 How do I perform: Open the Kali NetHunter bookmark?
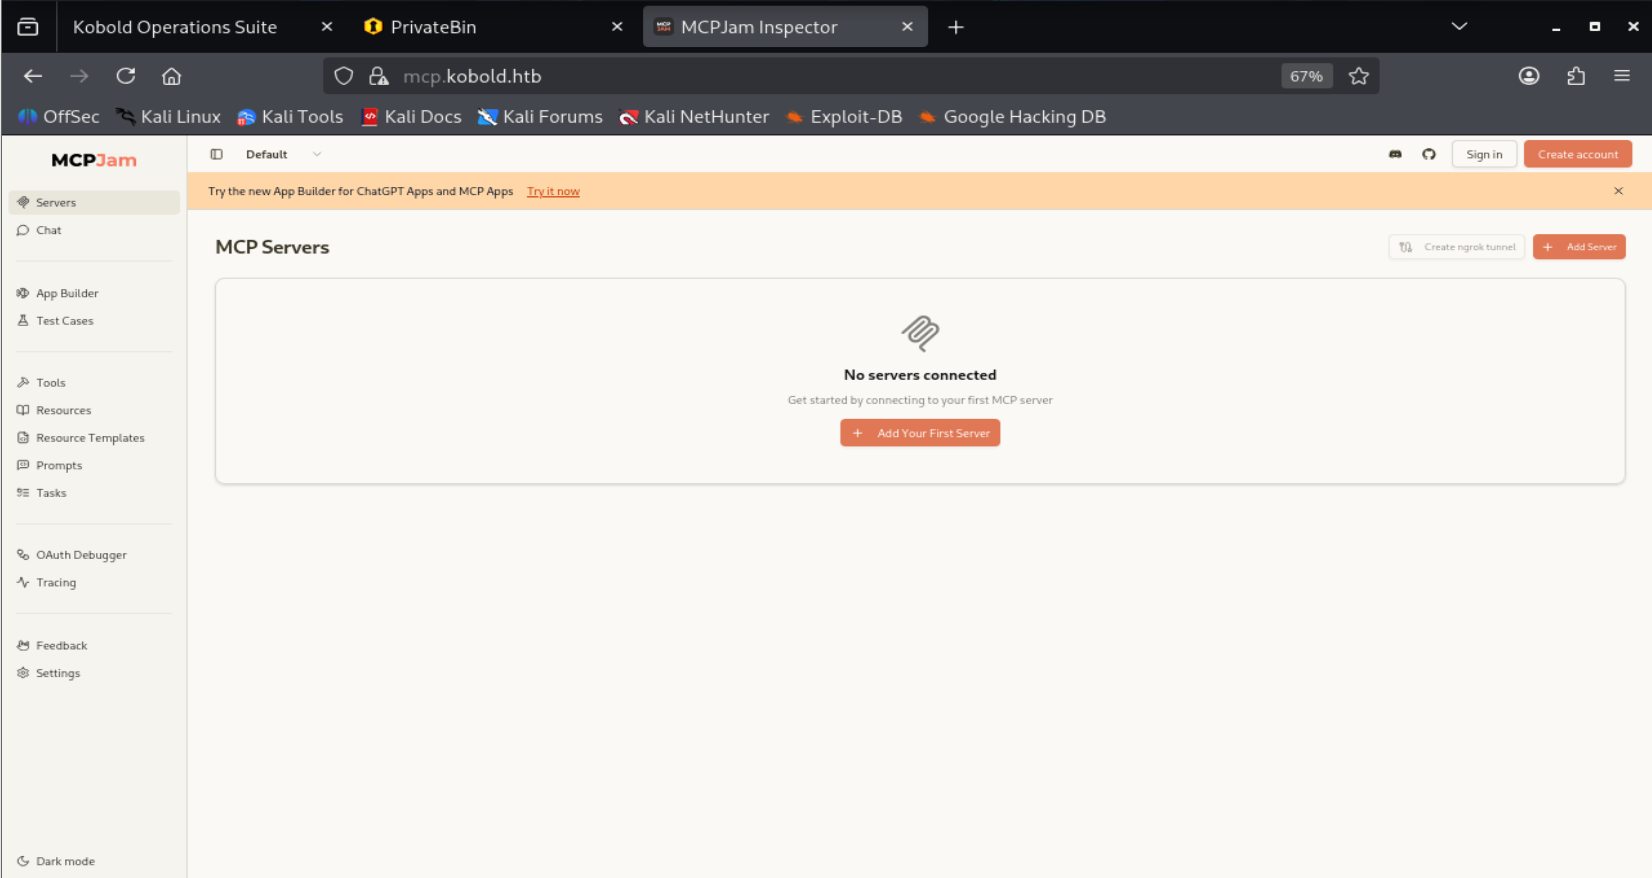tap(694, 117)
